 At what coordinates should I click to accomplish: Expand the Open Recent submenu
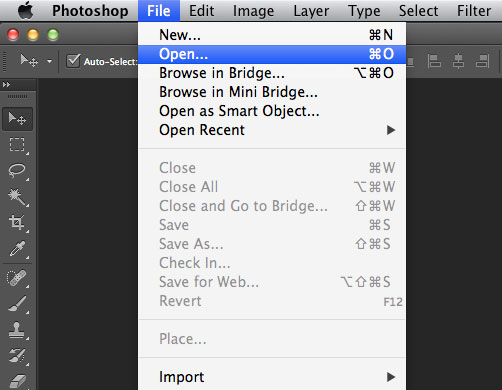272,130
